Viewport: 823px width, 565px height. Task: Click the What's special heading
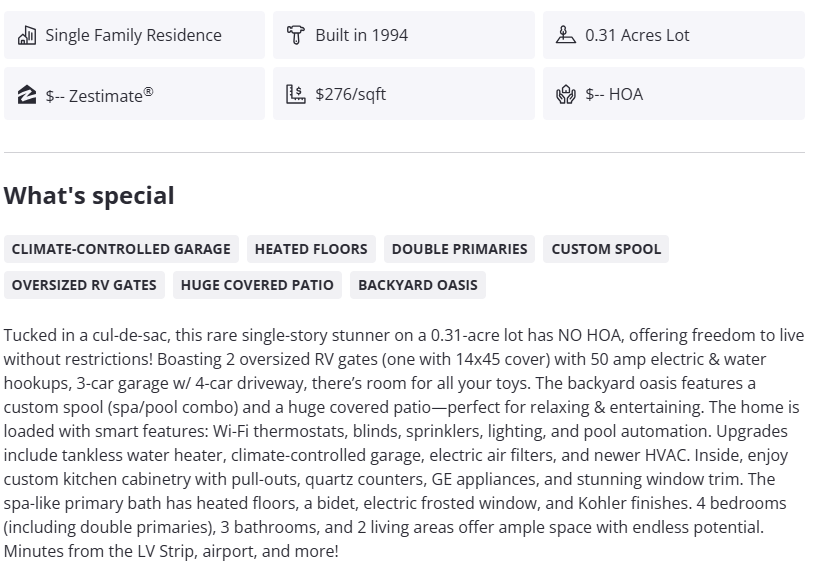point(89,195)
